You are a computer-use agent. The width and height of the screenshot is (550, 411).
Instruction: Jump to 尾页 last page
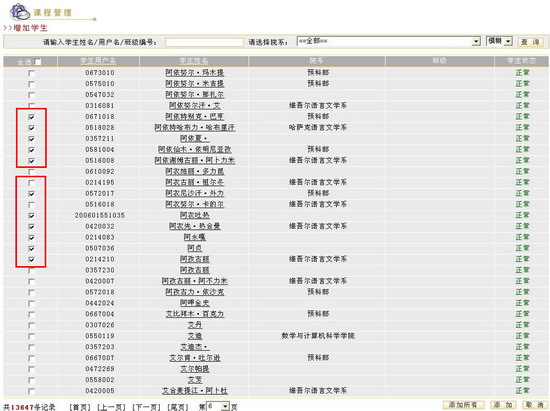(178, 407)
